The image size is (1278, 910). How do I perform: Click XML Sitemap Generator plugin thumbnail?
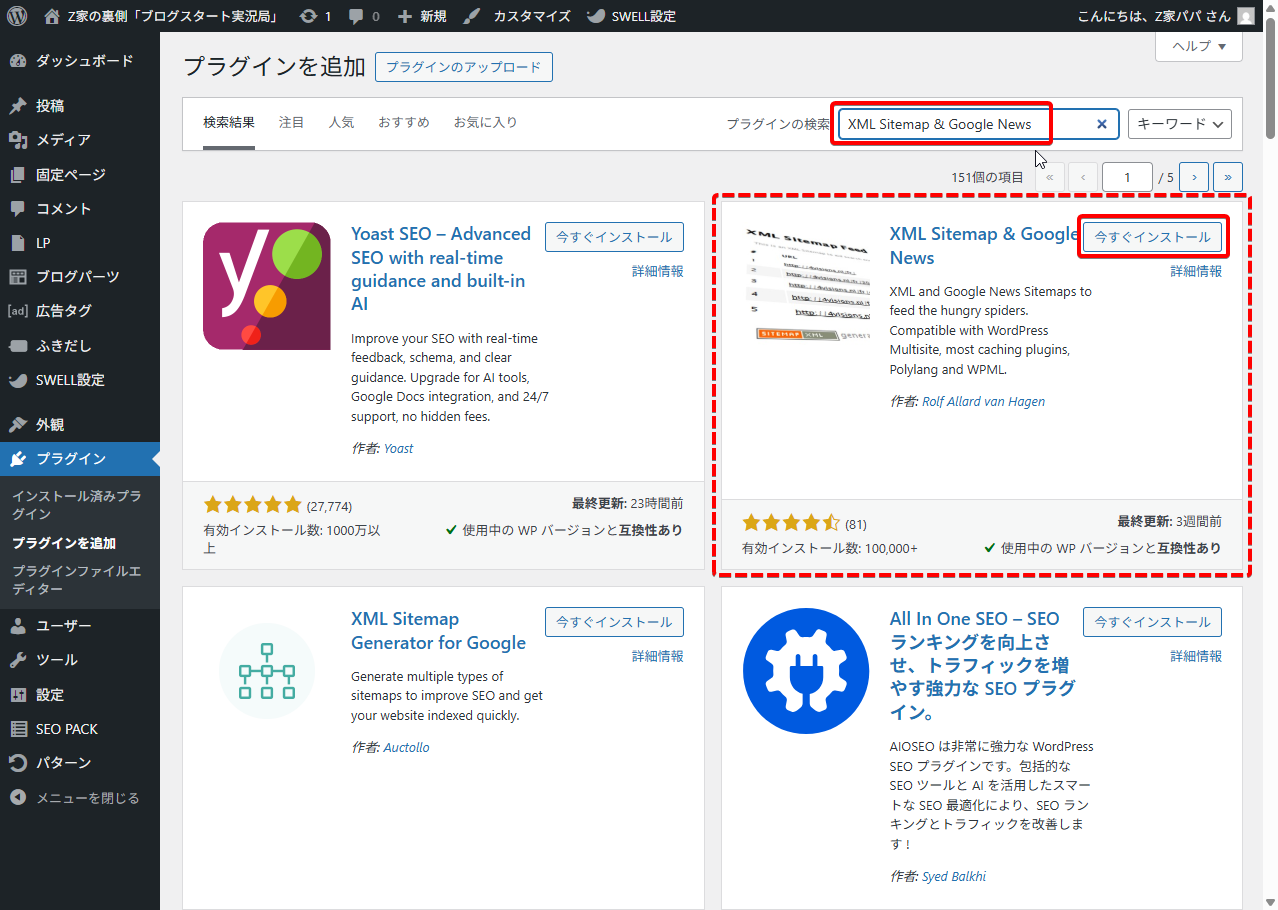[x=267, y=671]
